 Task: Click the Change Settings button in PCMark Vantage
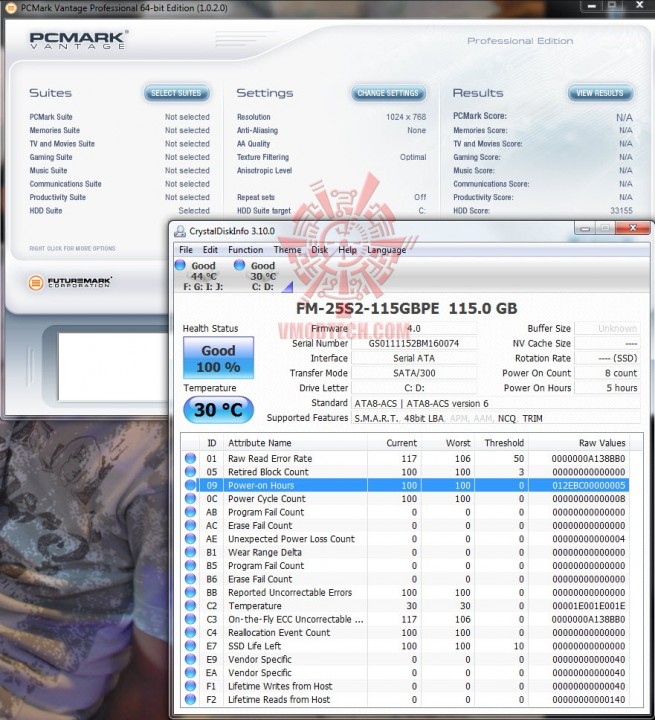click(x=388, y=93)
